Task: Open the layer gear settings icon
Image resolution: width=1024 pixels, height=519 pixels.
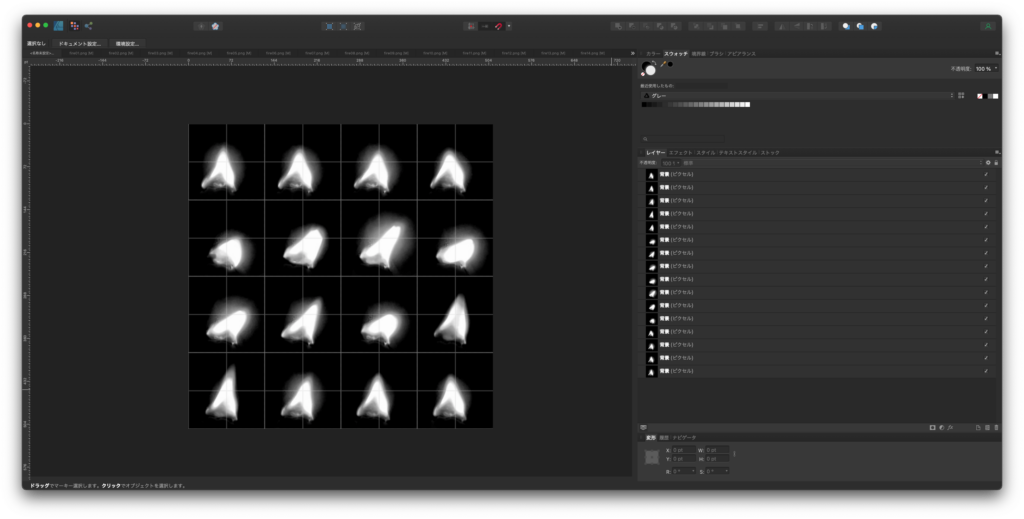Action: click(988, 162)
